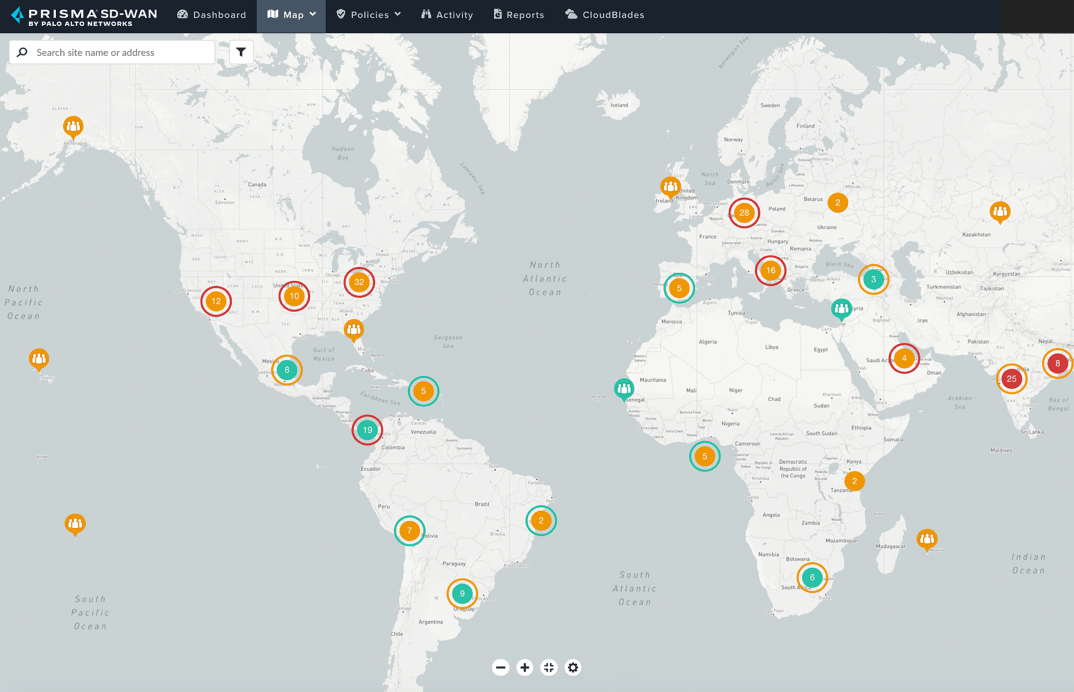This screenshot has width=1074, height=692.
Task: Zoom out with the minus button
Action: [501, 667]
